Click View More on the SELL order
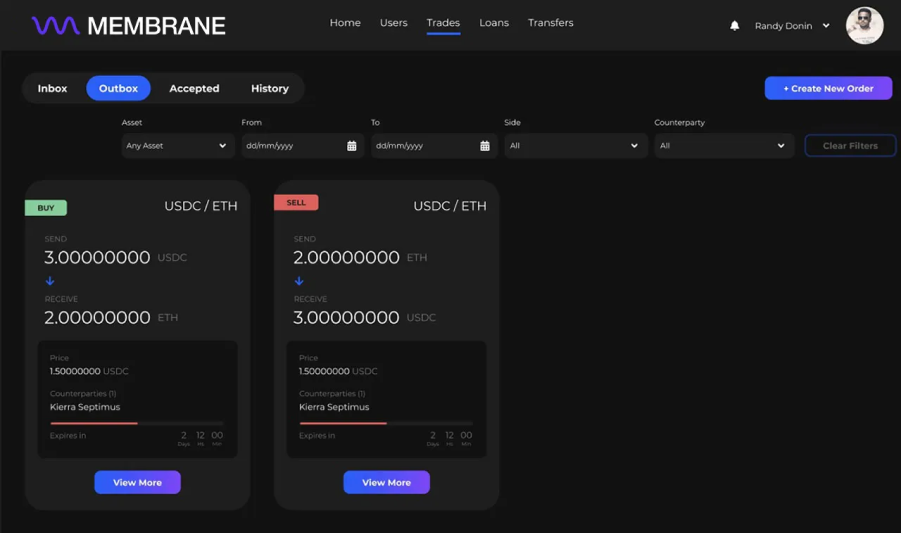This screenshot has width=901, height=533. [x=386, y=482]
